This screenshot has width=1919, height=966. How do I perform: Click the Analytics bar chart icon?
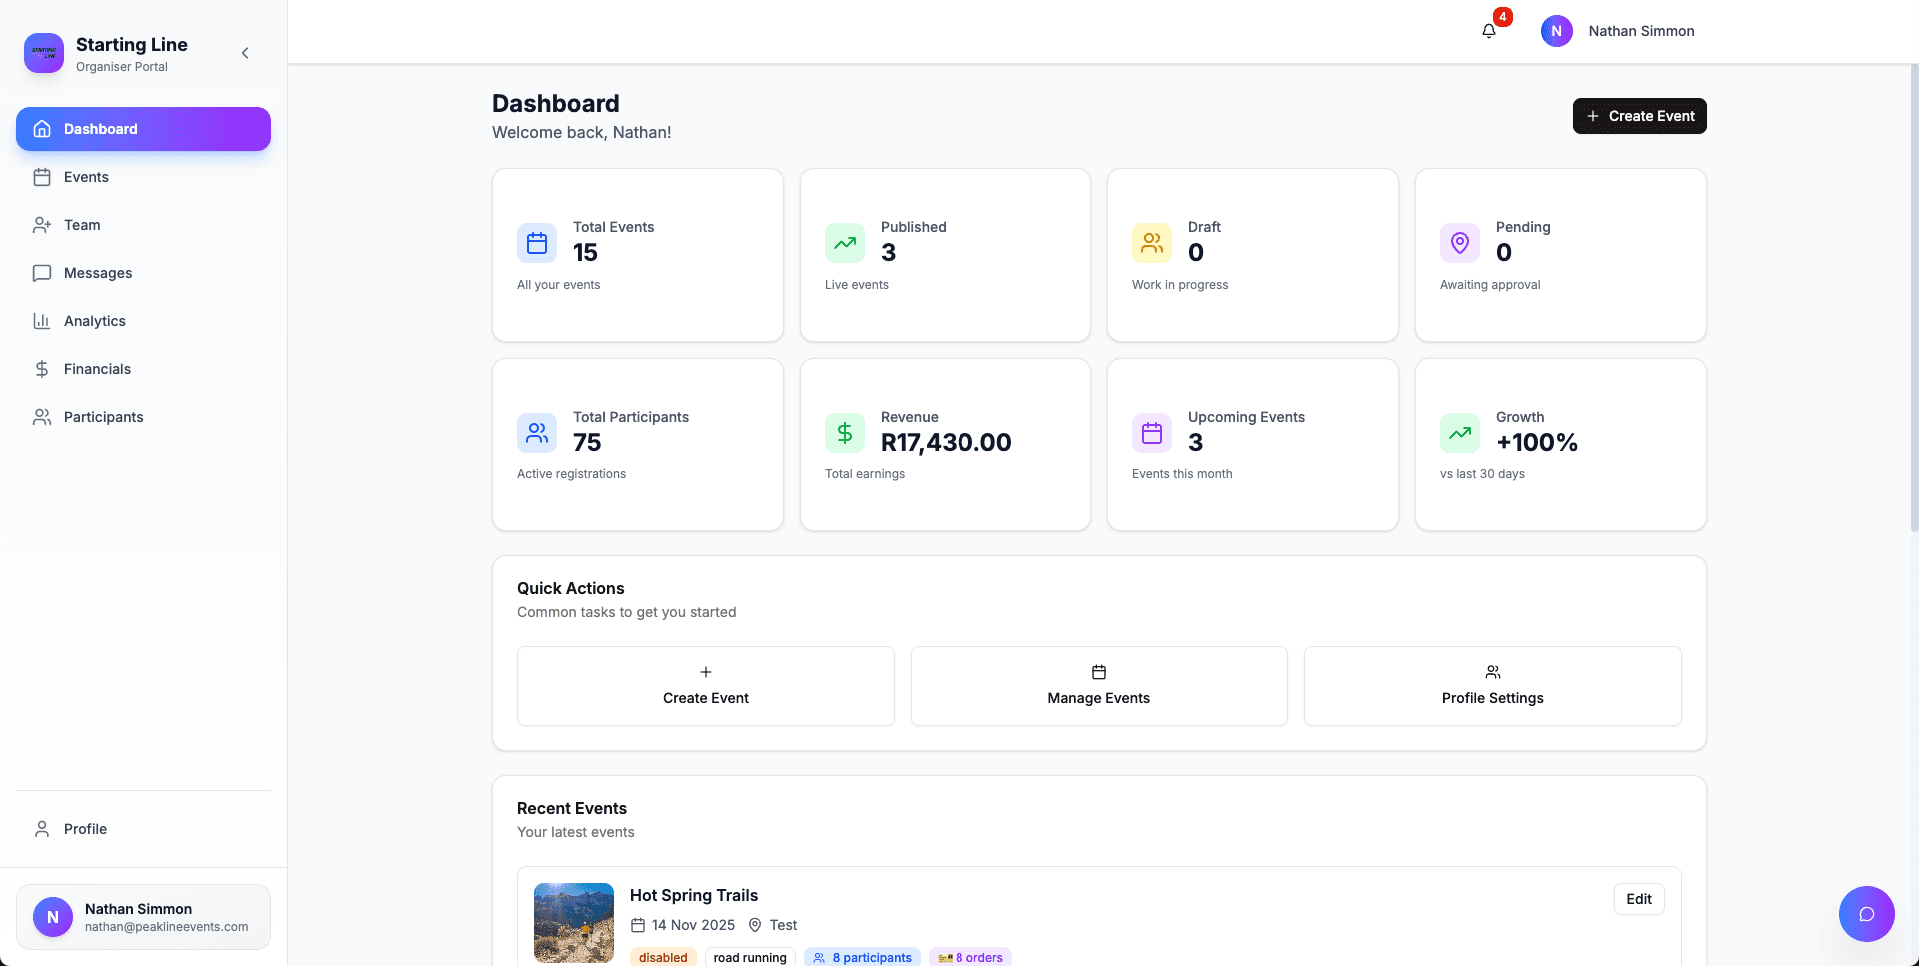coord(41,321)
